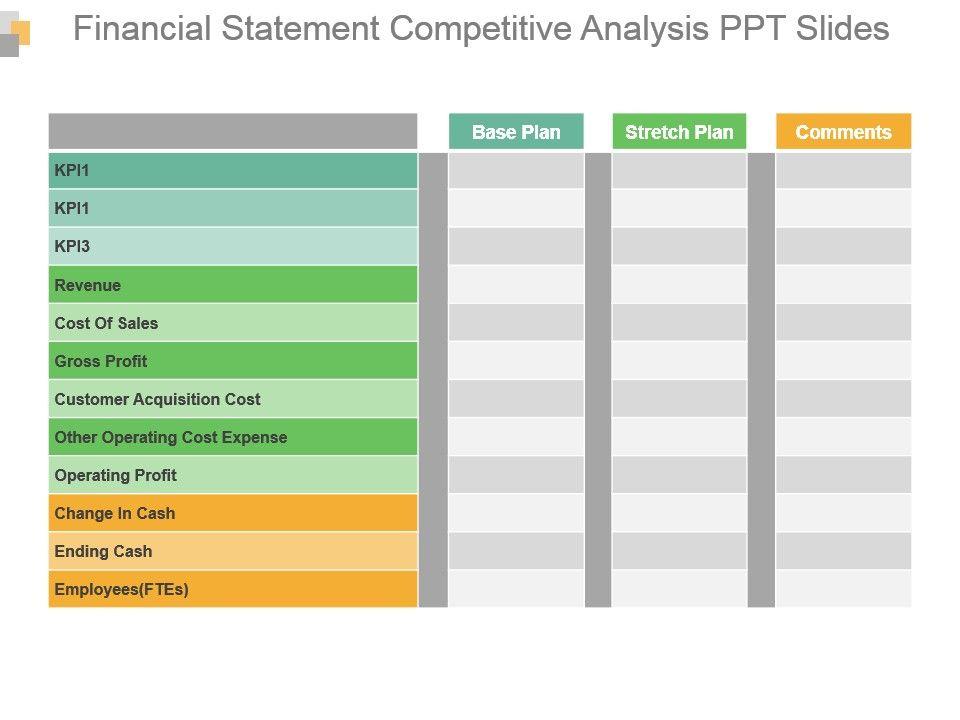Click the Comments cell for KPI3

pyautogui.click(x=843, y=246)
